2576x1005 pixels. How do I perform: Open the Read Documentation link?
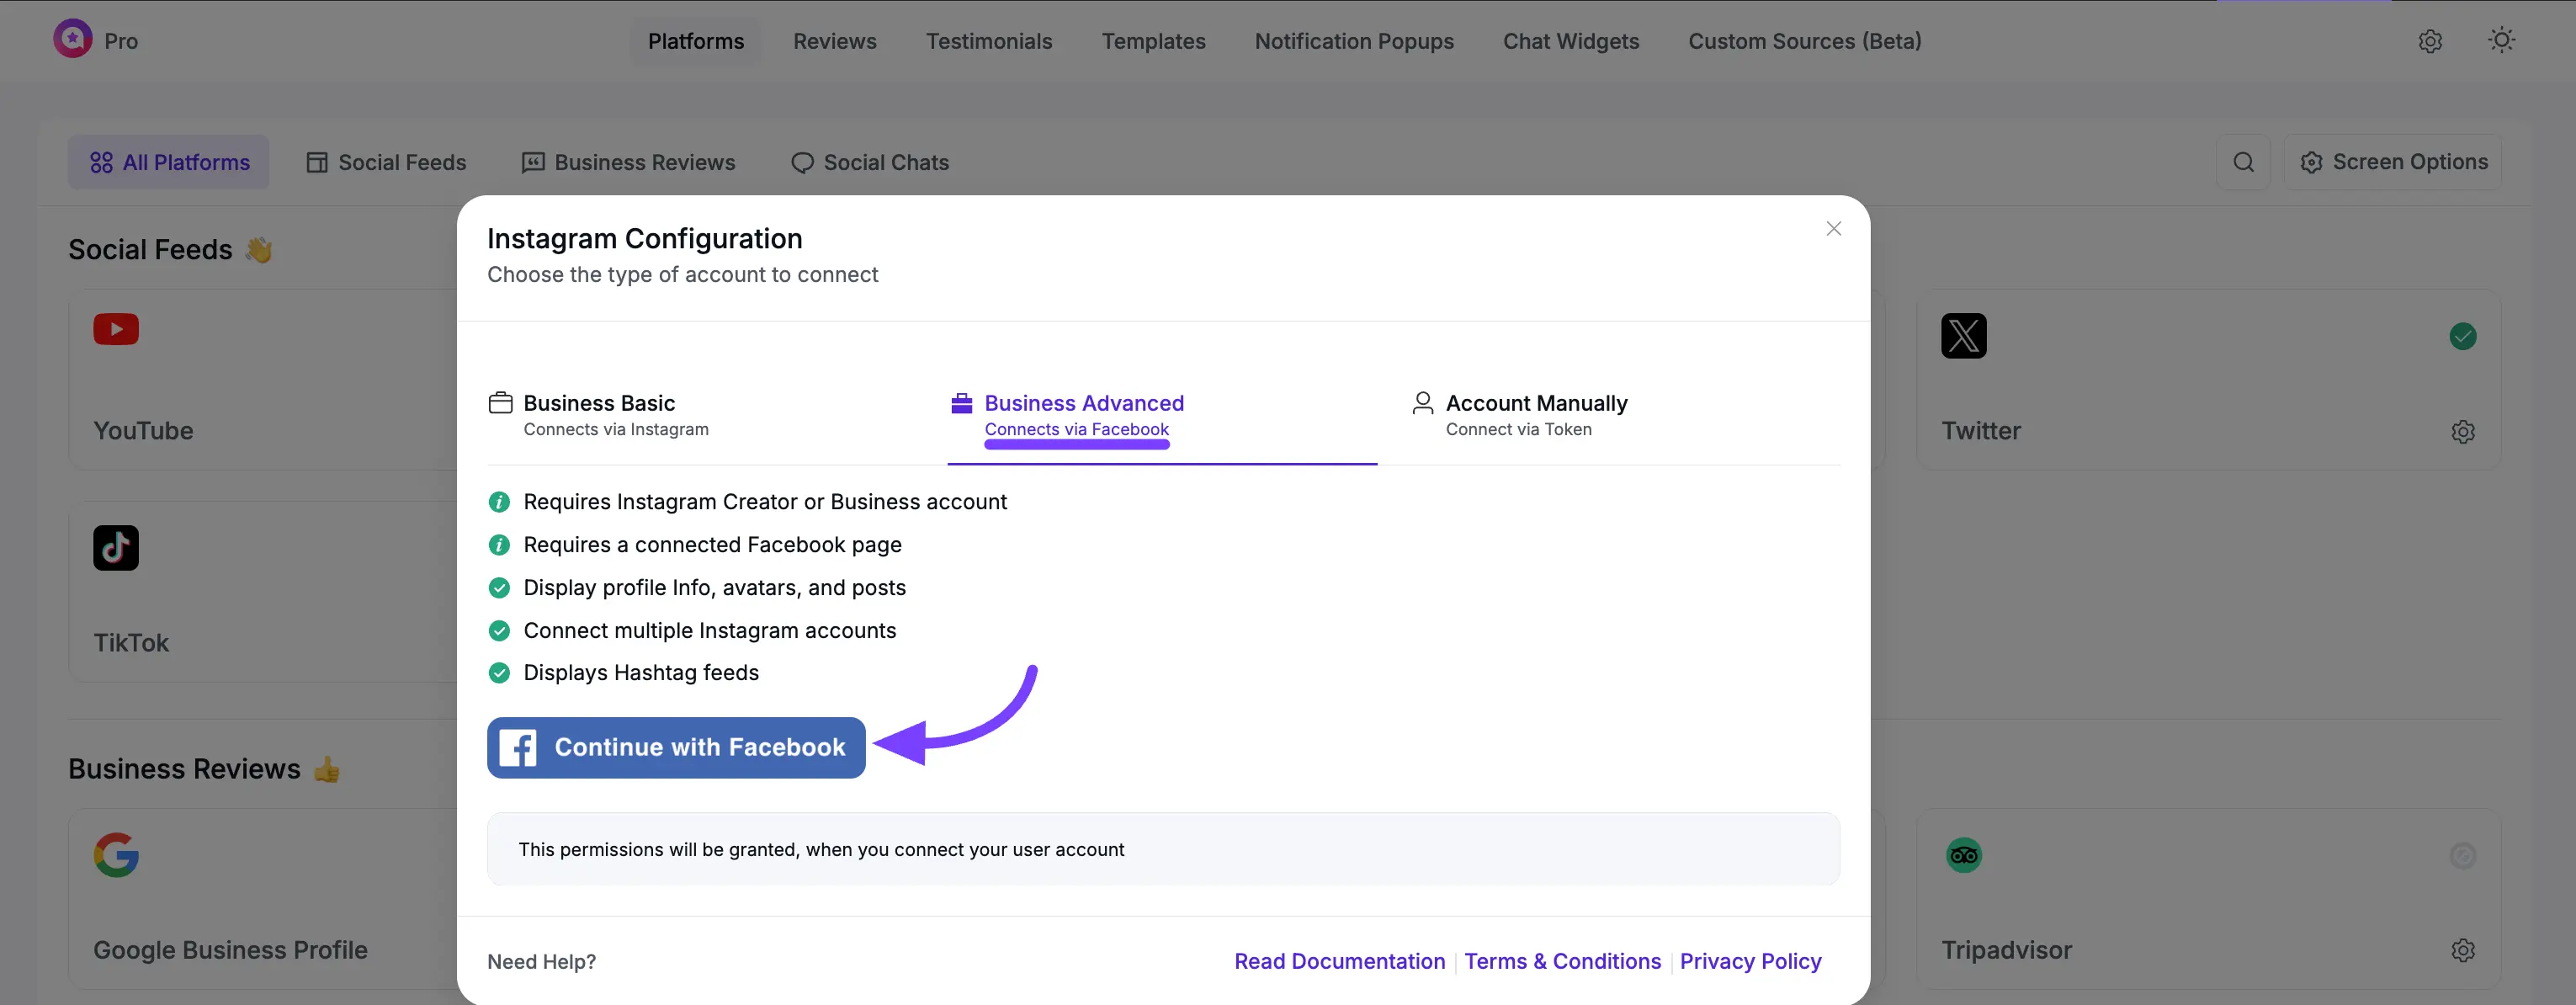[1339, 961]
